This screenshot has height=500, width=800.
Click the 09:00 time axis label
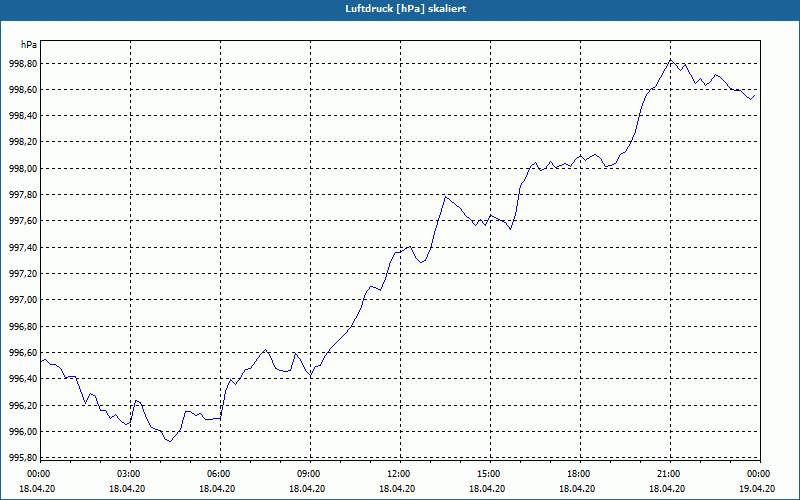click(x=310, y=474)
